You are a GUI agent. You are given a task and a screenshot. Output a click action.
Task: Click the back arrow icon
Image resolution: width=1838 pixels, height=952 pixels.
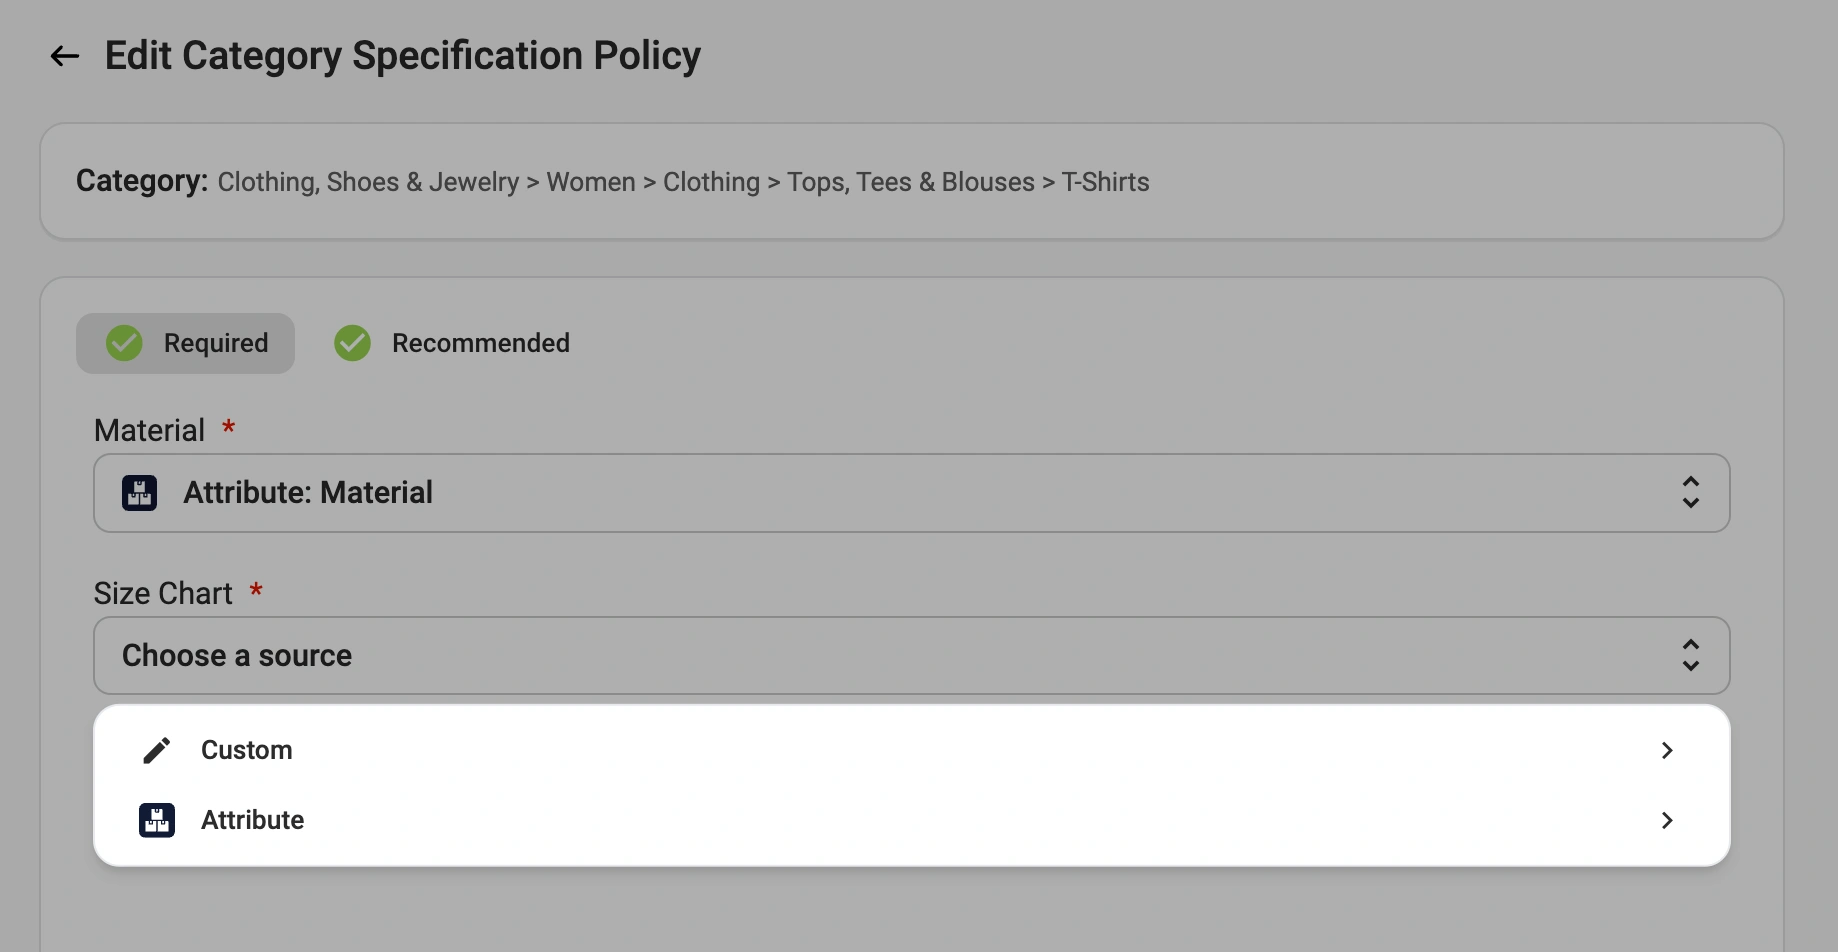(x=65, y=56)
